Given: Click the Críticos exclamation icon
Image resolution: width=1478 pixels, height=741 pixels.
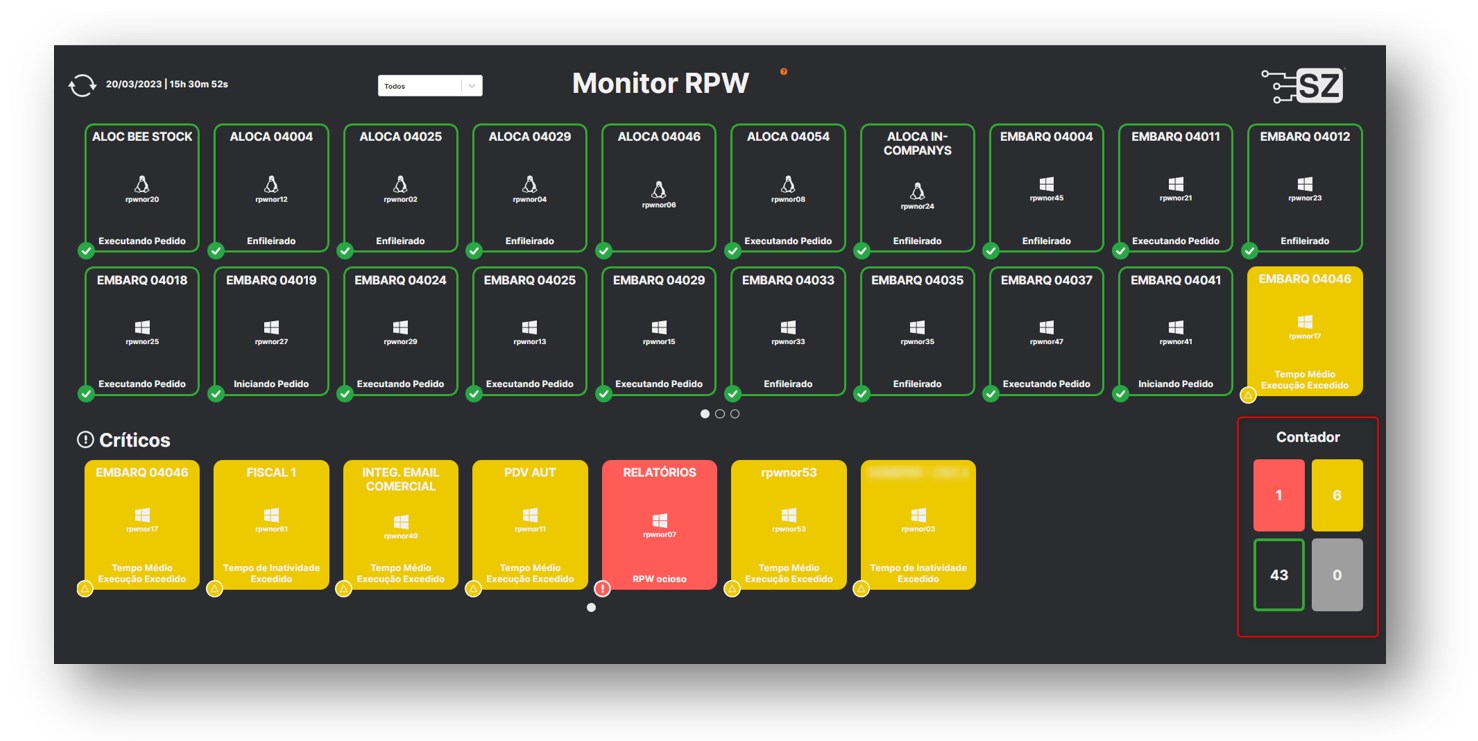Looking at the screenshot, I should (x=85, y=440).
